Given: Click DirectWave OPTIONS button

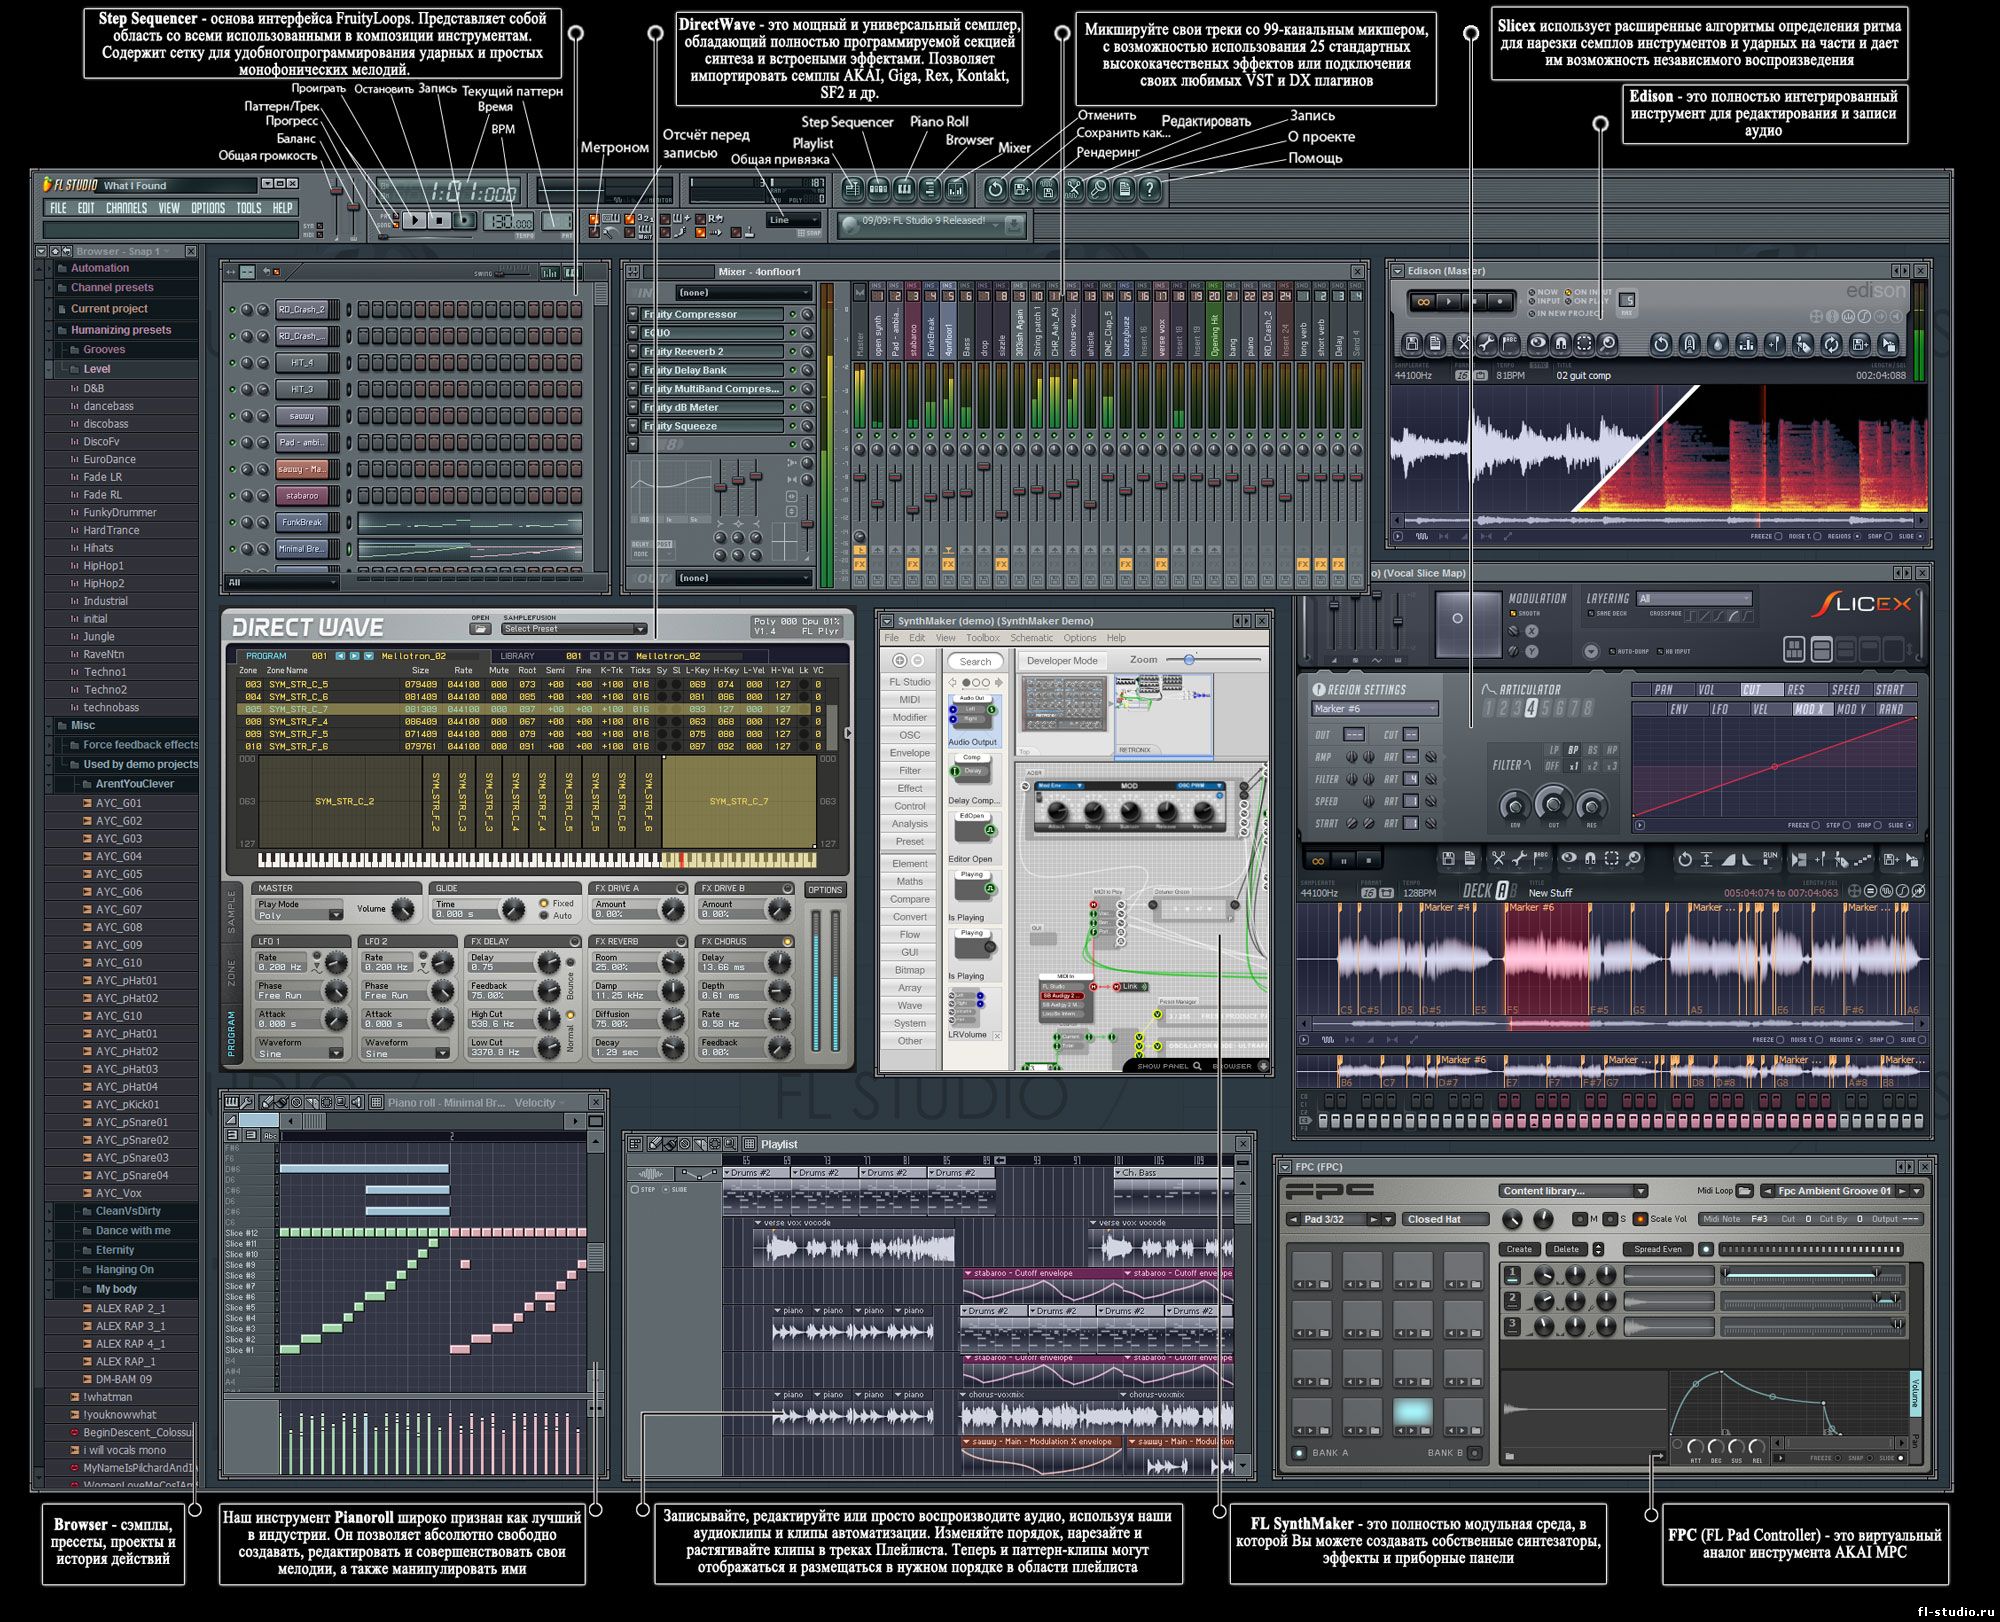Looking at the screenshot, I should pos(825,889).
